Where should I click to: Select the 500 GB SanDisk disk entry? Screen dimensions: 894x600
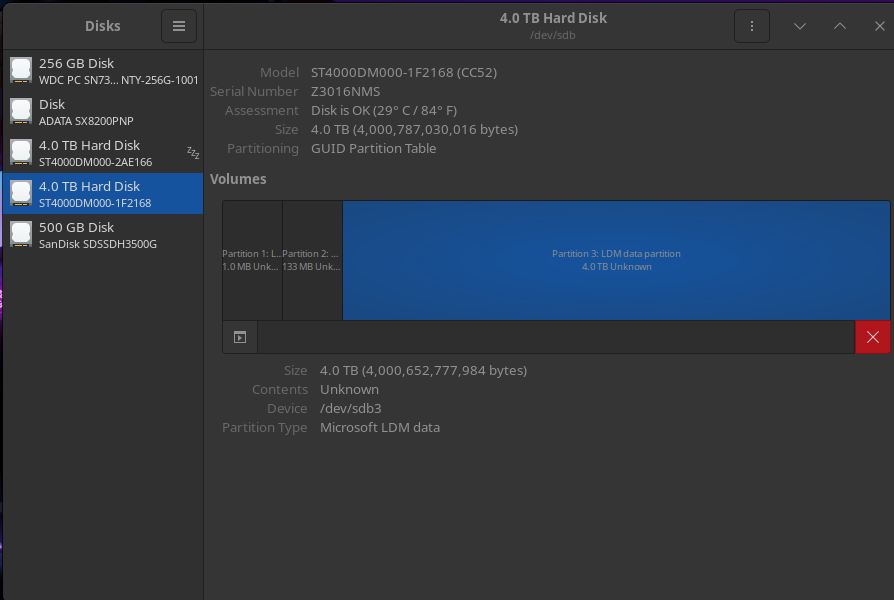(x=103, y=235)
